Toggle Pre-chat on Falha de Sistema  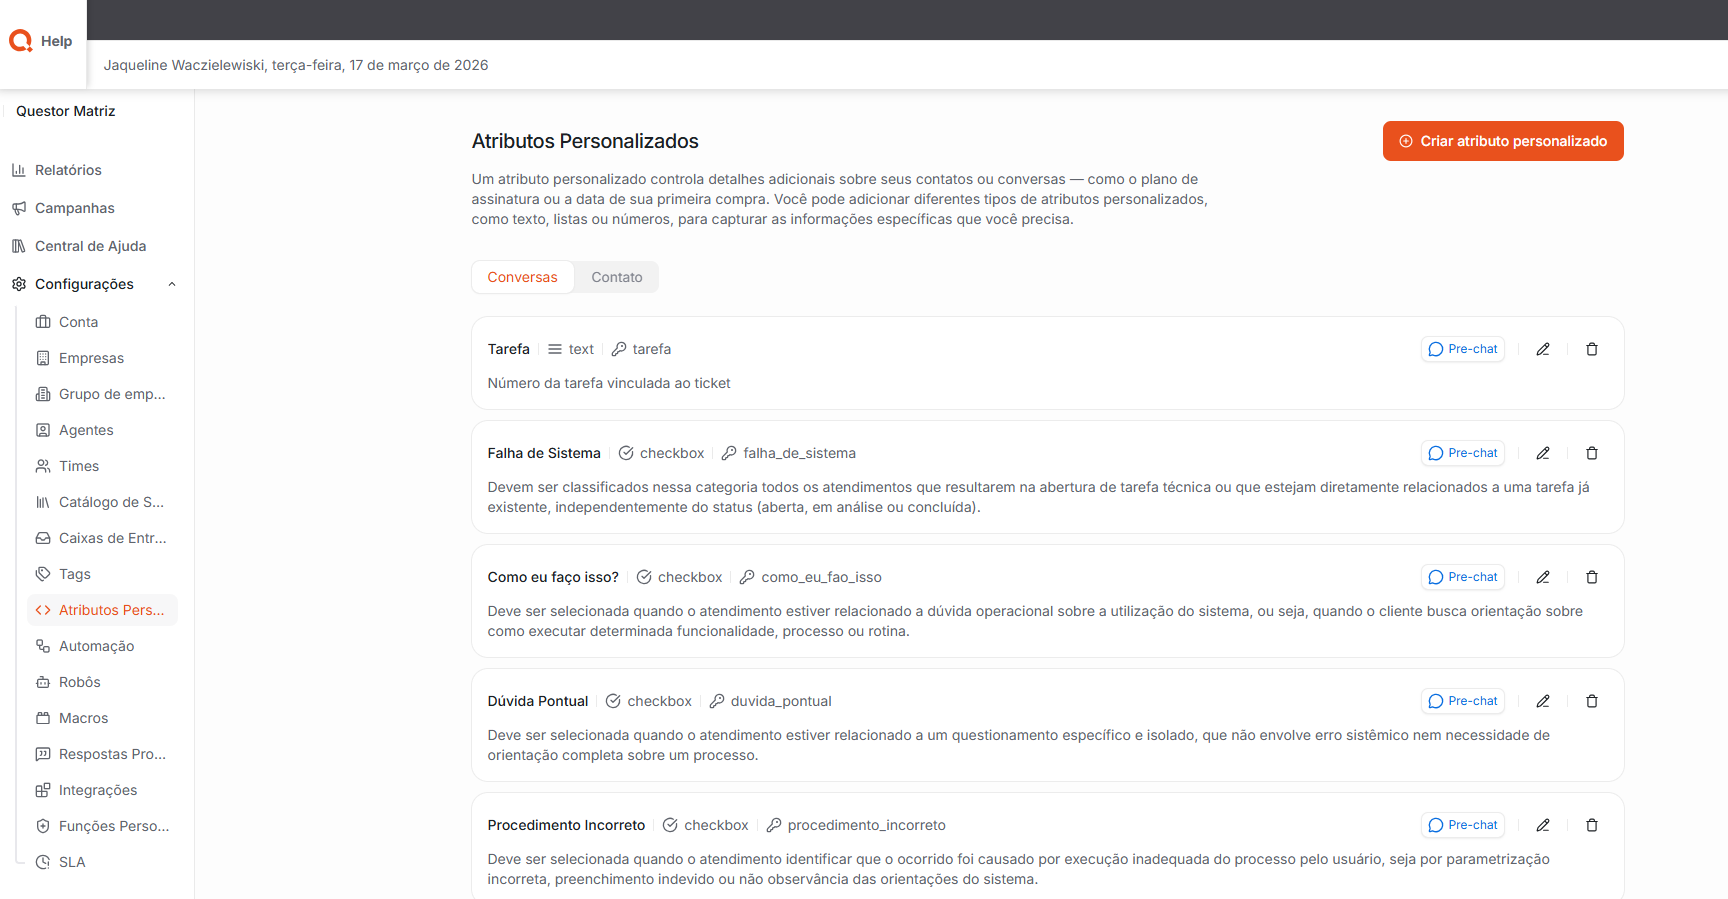coord(1462,453)
